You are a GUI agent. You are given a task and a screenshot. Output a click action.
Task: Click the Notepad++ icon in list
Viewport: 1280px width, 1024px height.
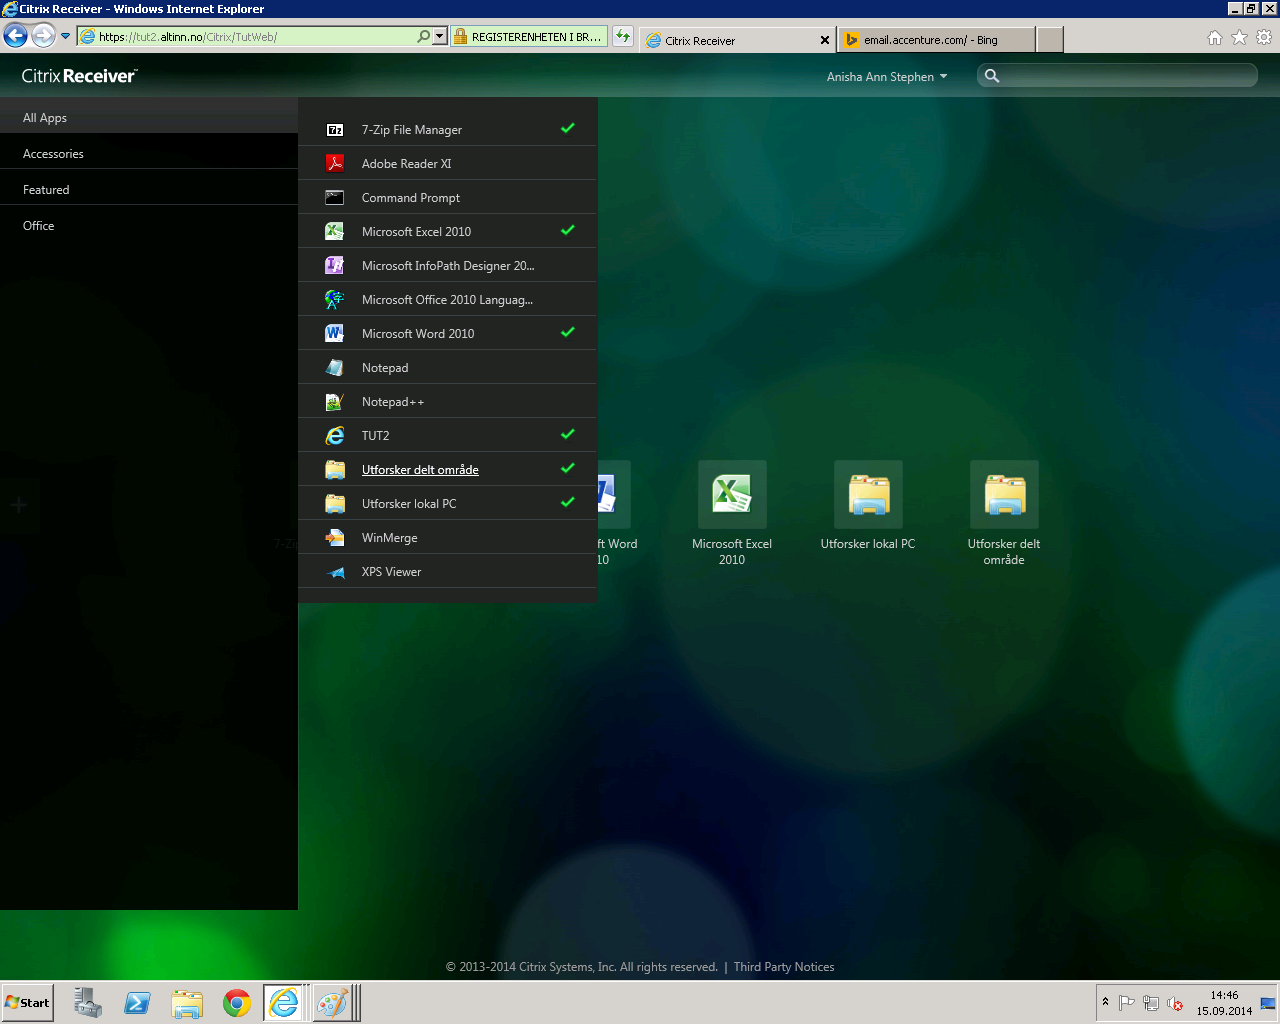point(335,402)
